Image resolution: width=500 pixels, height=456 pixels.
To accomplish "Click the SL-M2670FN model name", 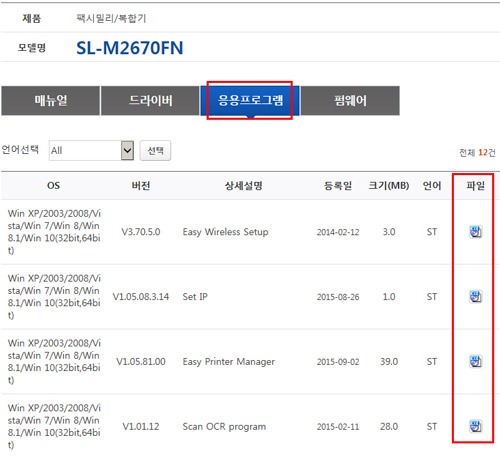I will 130,48.
